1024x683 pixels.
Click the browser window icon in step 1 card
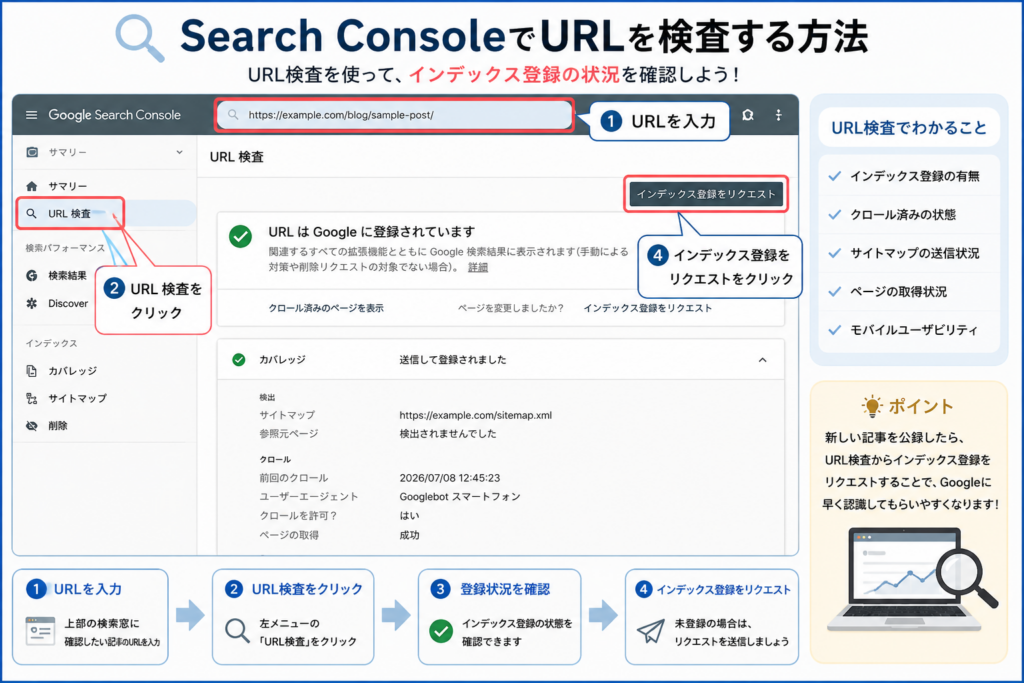tap(40, 631)
